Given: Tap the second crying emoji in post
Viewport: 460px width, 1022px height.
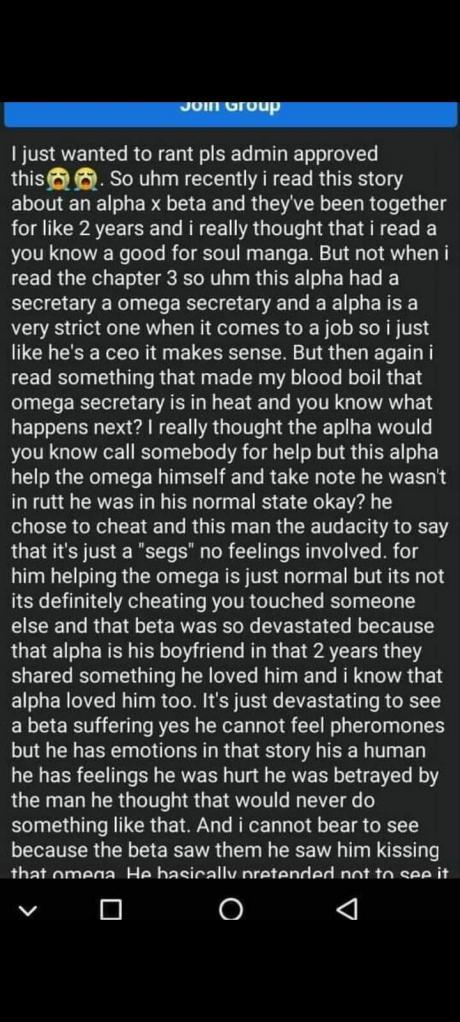Looking at the screenshot, I should point(85,179).
